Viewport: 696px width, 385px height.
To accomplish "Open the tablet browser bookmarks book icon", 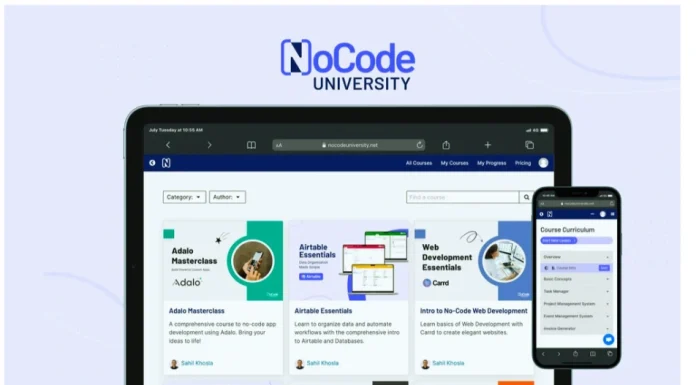I will (251, 145).
